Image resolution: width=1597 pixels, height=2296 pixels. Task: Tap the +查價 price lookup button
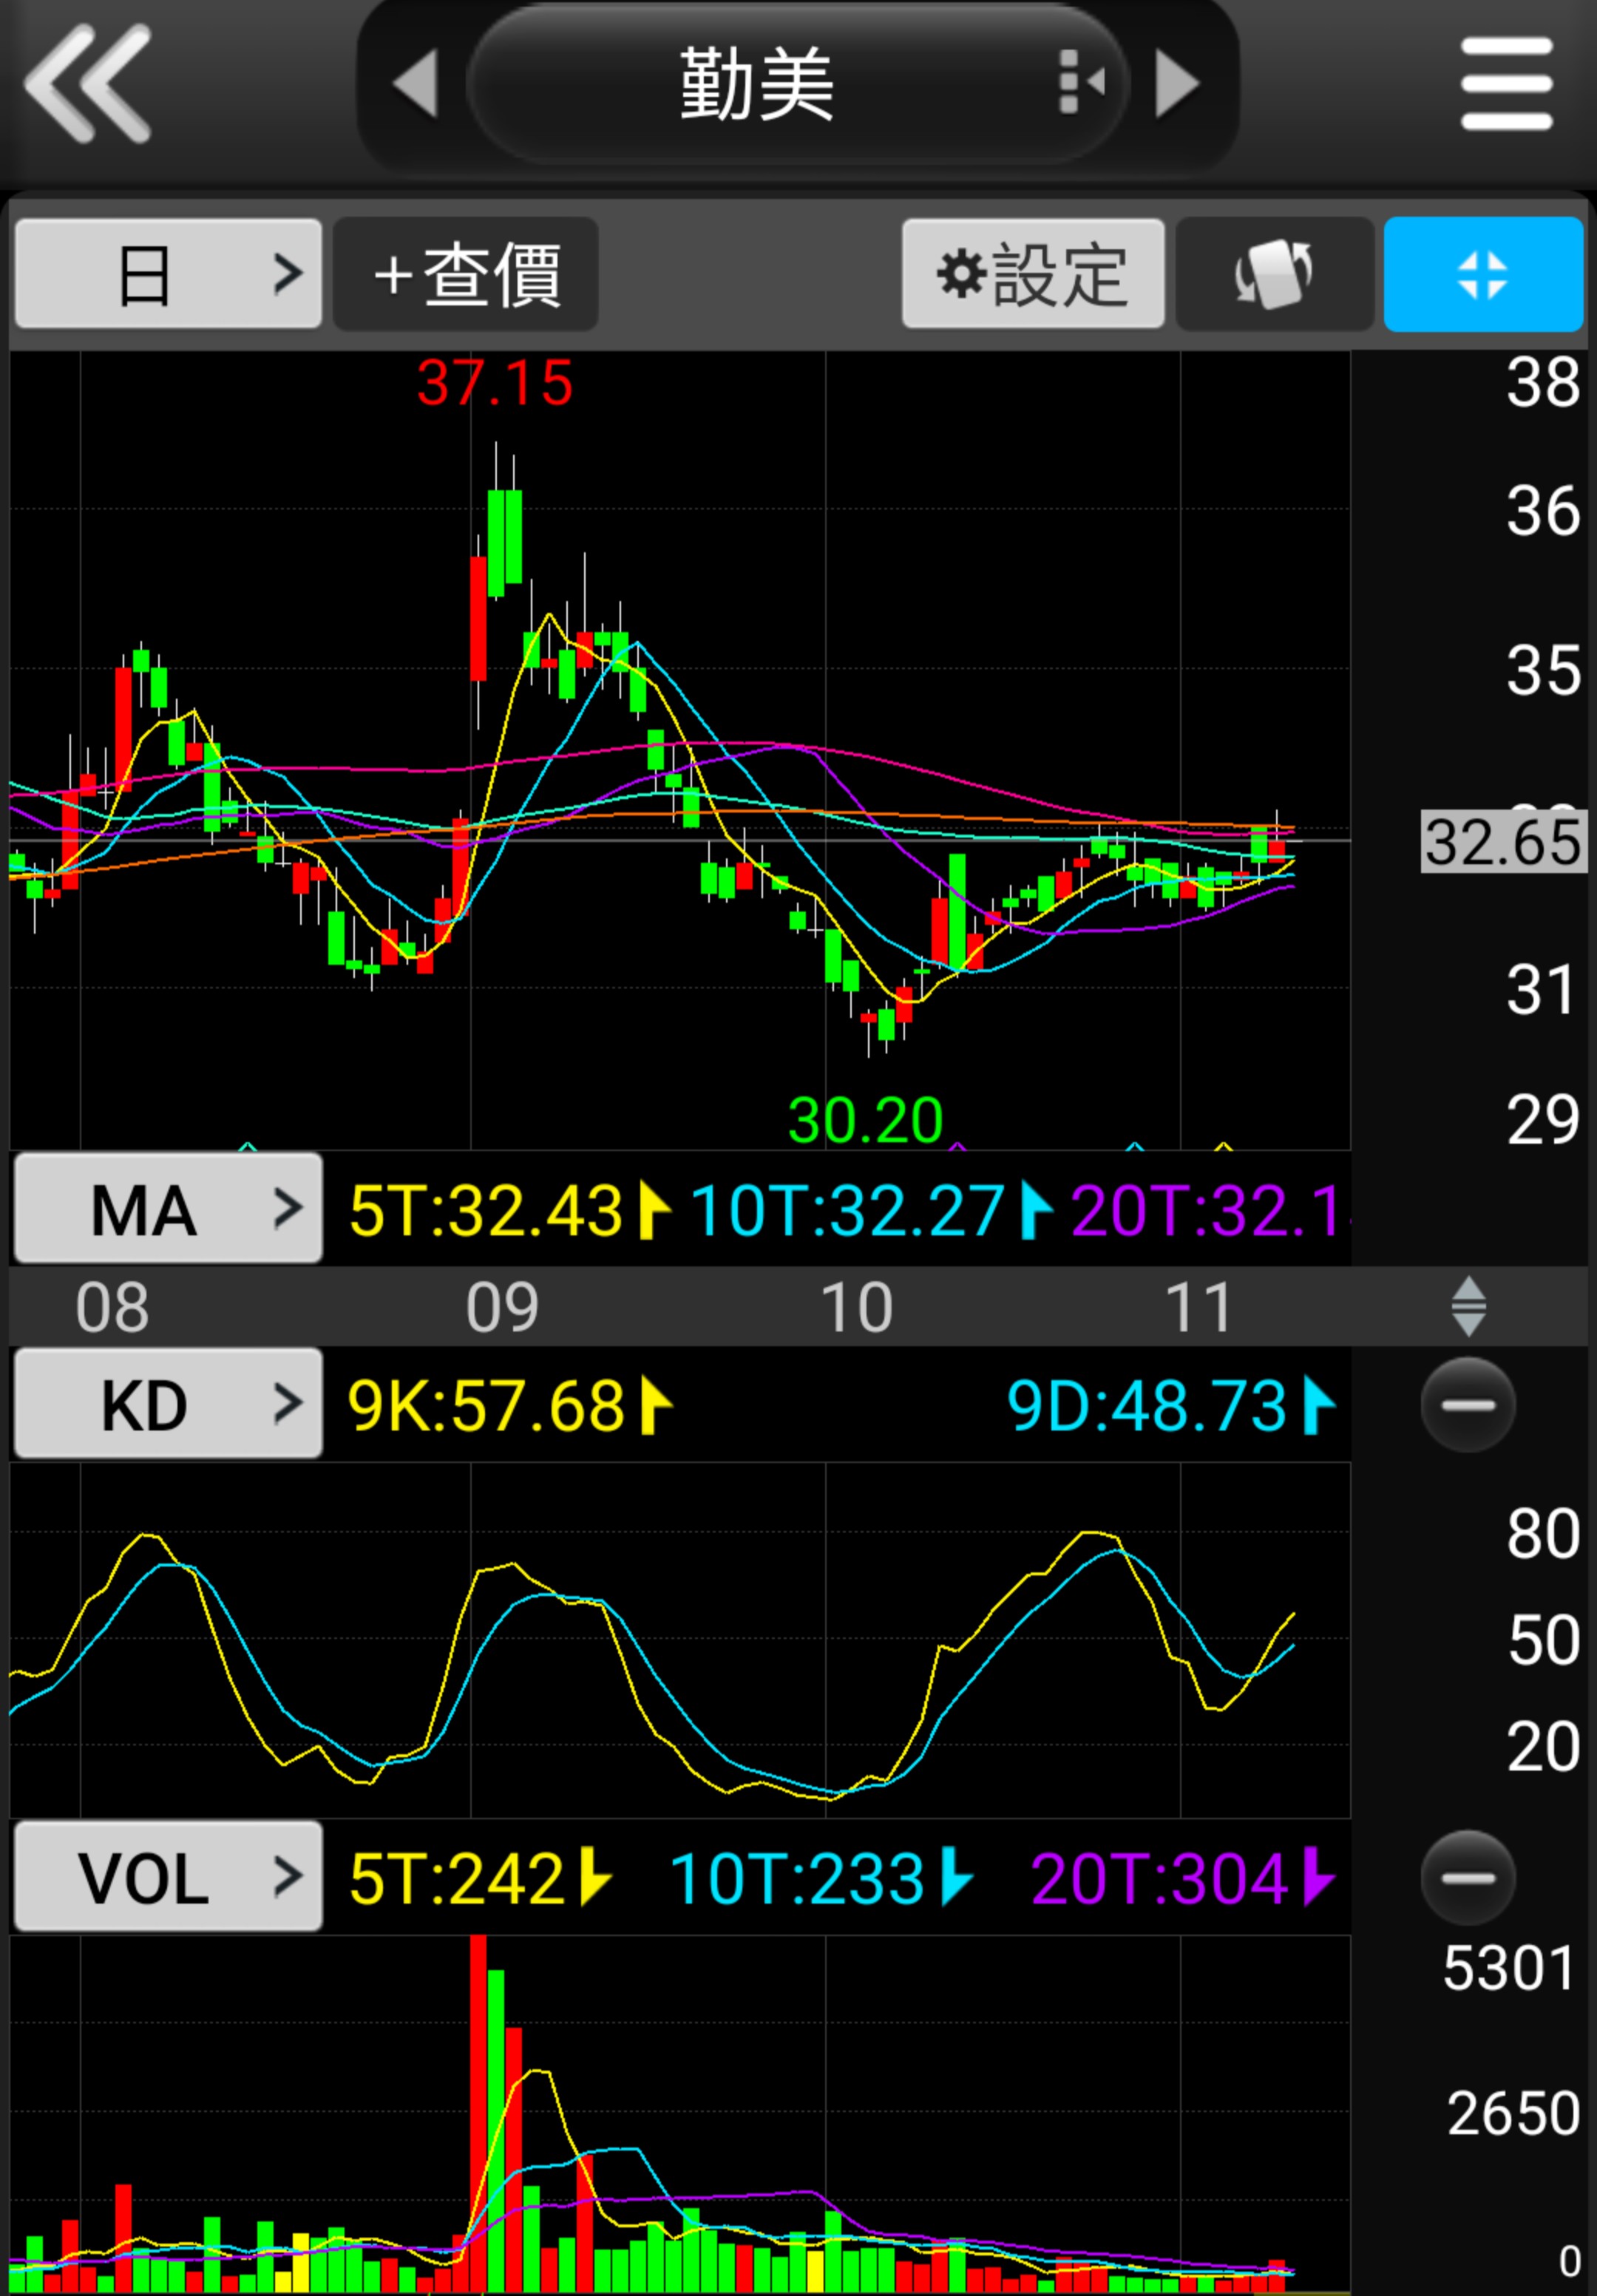(x=466, y=274)
